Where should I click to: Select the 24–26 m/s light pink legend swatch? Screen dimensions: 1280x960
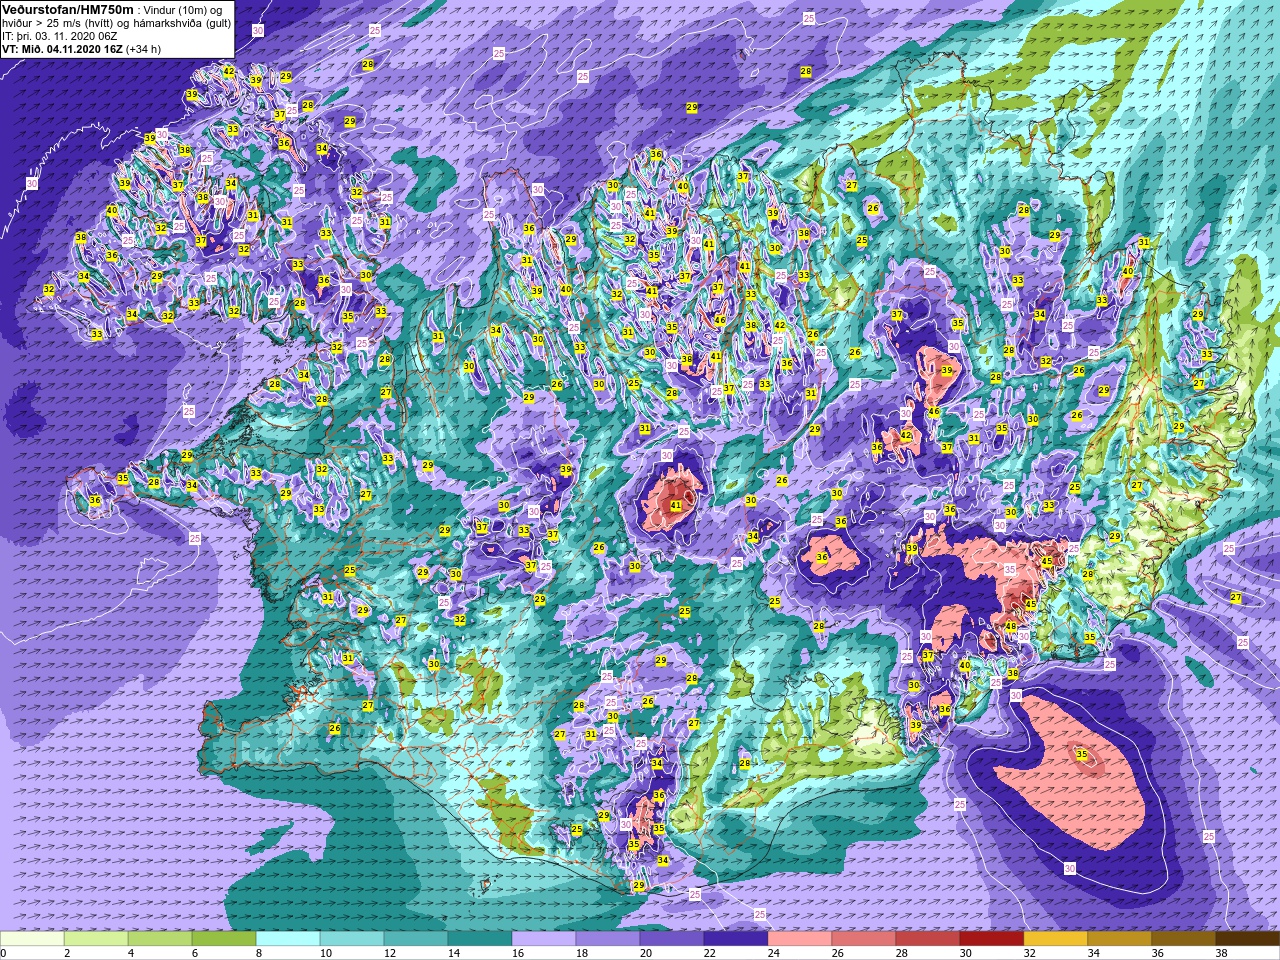coord(800,940)
